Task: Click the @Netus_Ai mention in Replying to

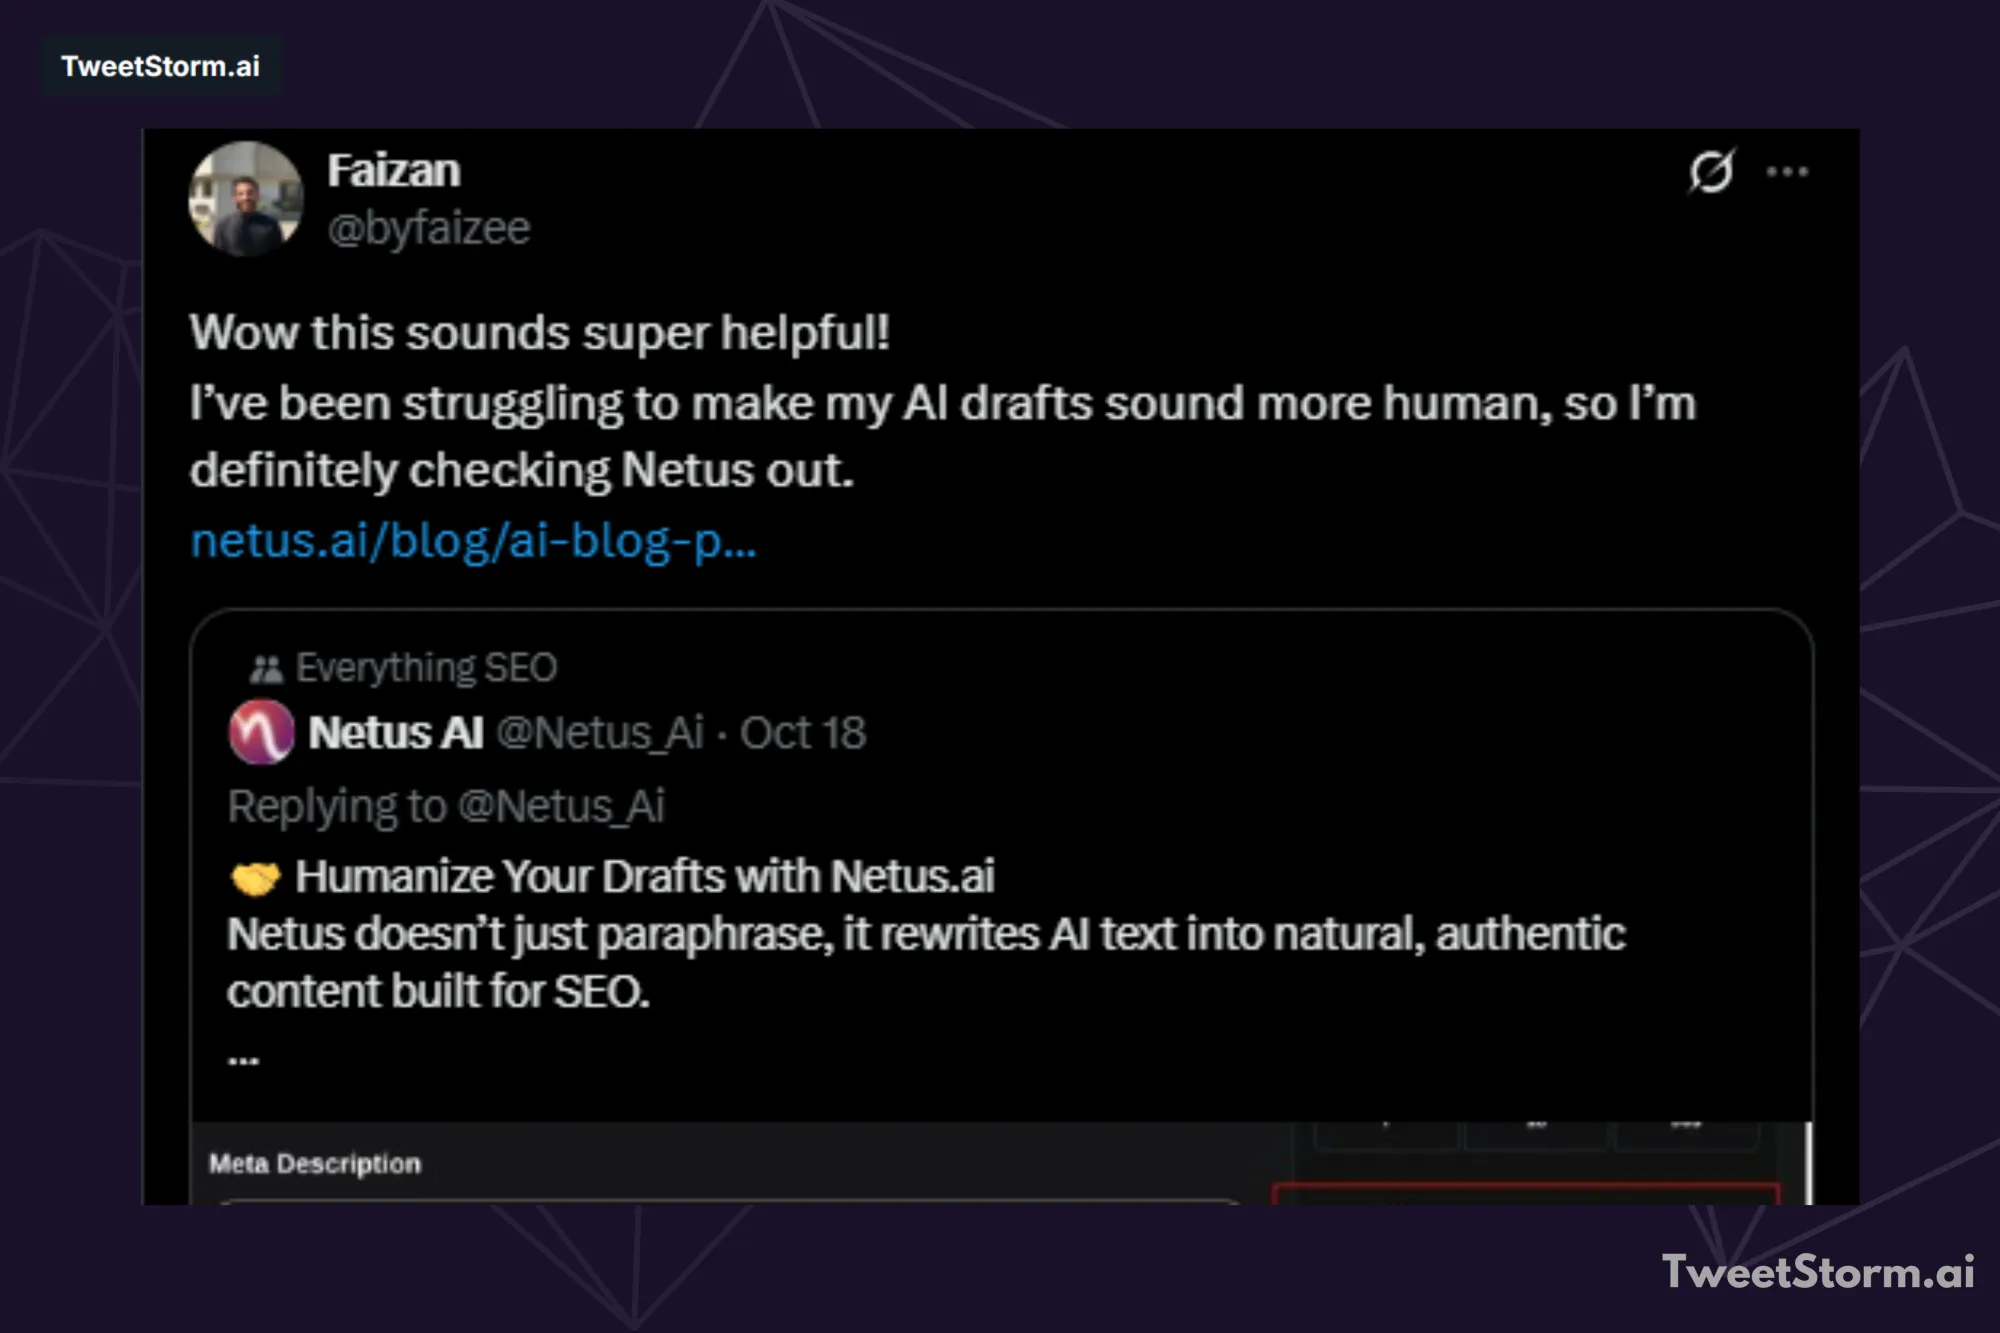Action: pyautogui.click(x=563, y=805)
